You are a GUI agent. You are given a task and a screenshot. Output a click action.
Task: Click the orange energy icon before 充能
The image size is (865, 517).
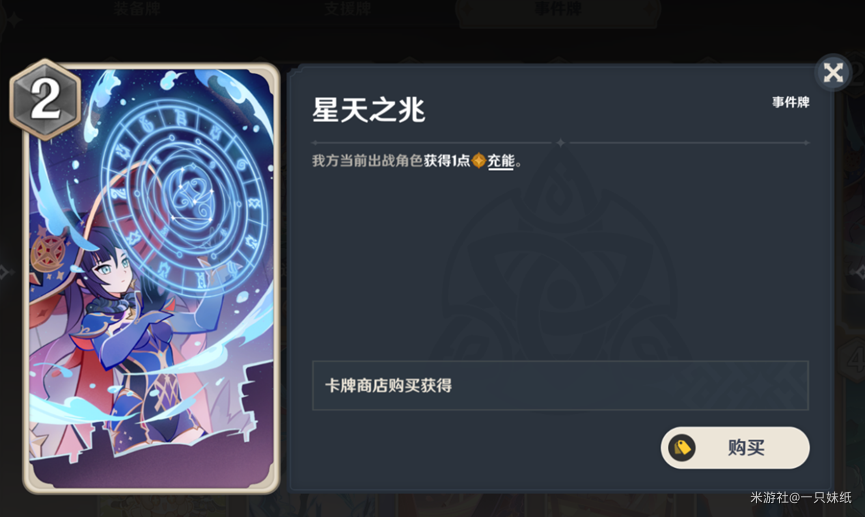pos(478,161)
